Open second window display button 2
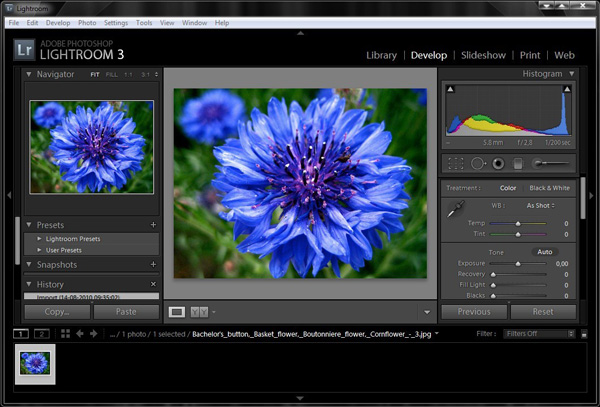Screen dimensions: 600x407 (42, 334)
